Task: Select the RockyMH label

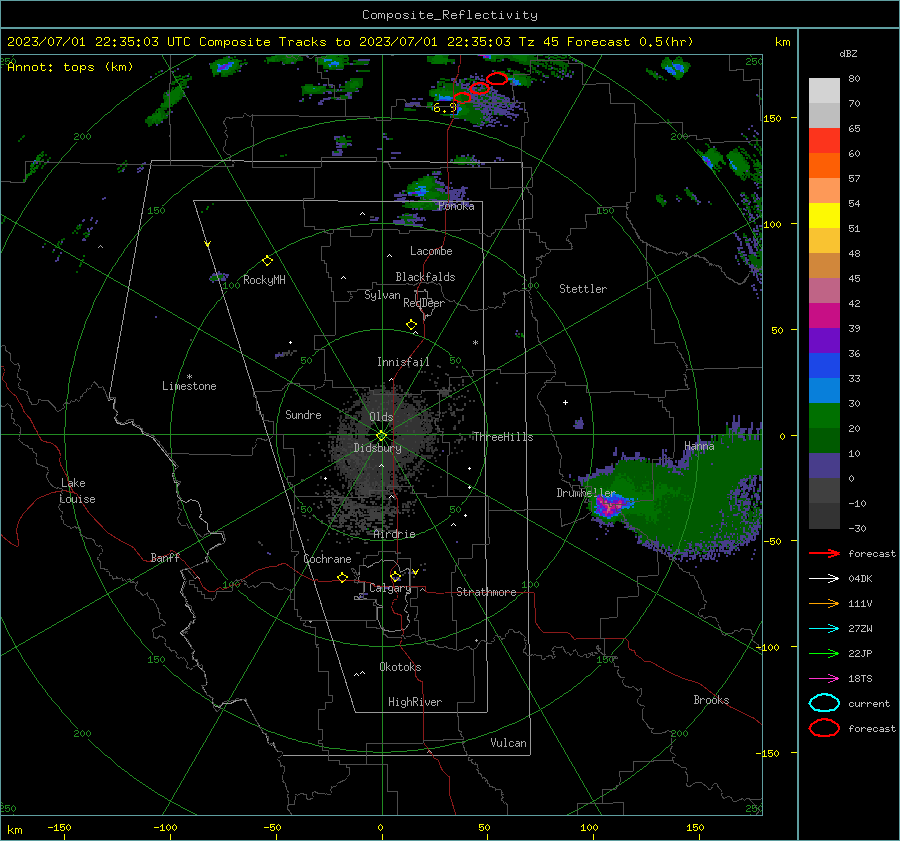Action: click(x=264, y=280)
